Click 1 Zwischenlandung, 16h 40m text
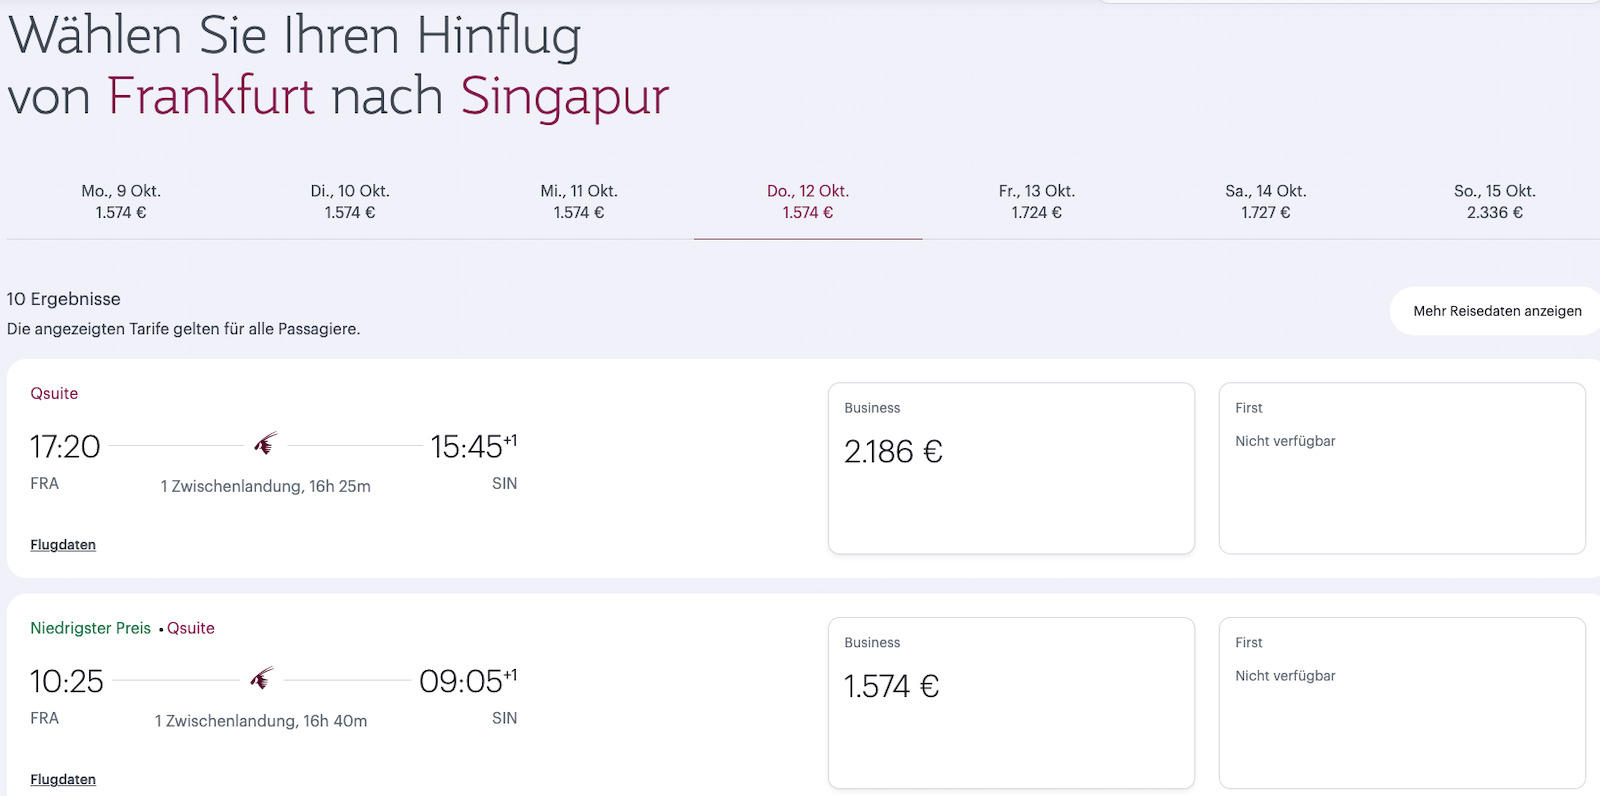 point(261,721)
